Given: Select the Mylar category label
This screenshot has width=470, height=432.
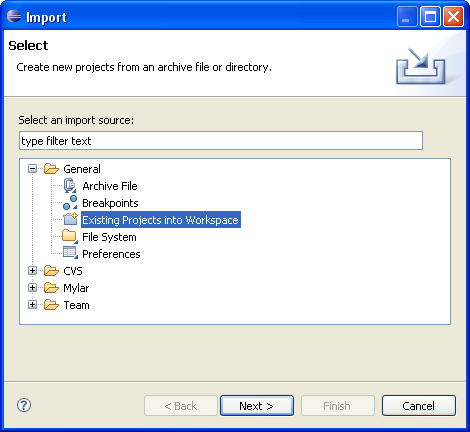Looking at the screenshot, I should coord(76,288).
